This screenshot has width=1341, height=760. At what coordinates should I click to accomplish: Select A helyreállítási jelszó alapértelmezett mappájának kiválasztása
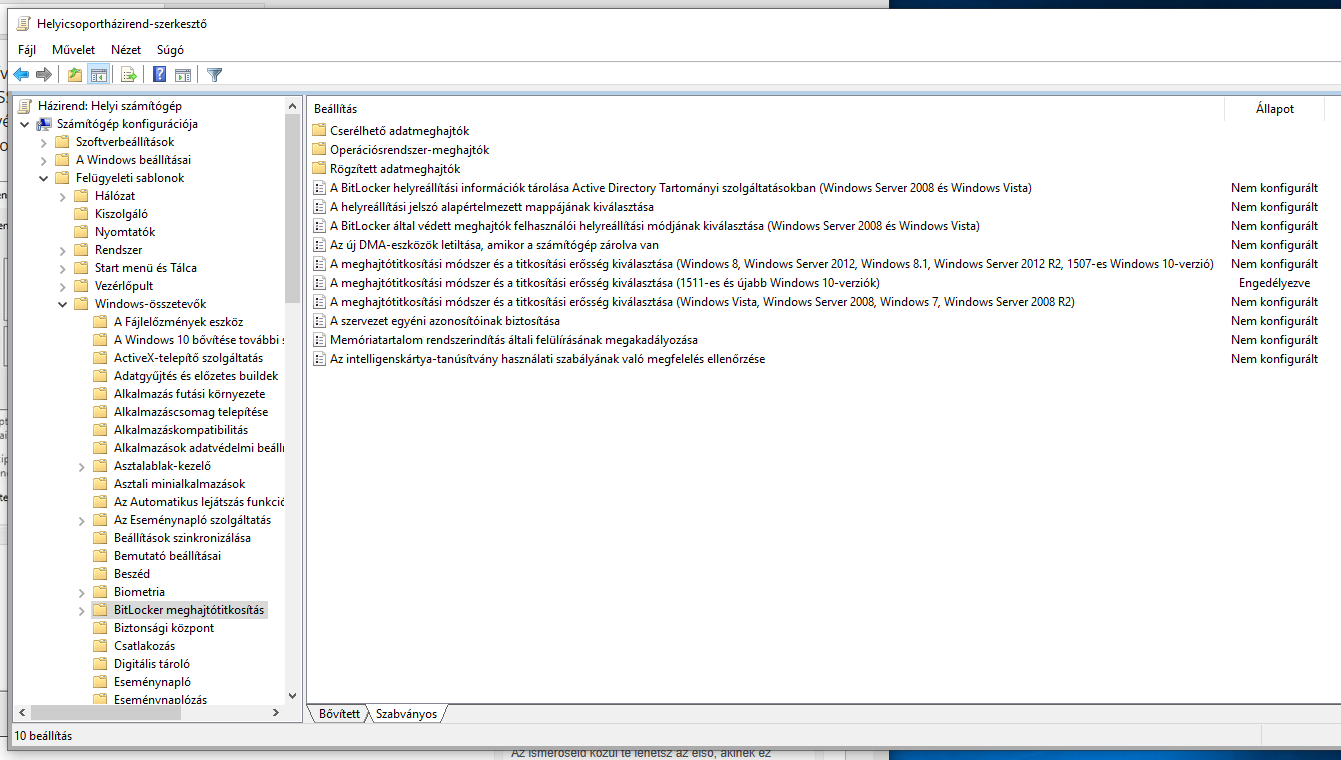[x=492, y=207]
